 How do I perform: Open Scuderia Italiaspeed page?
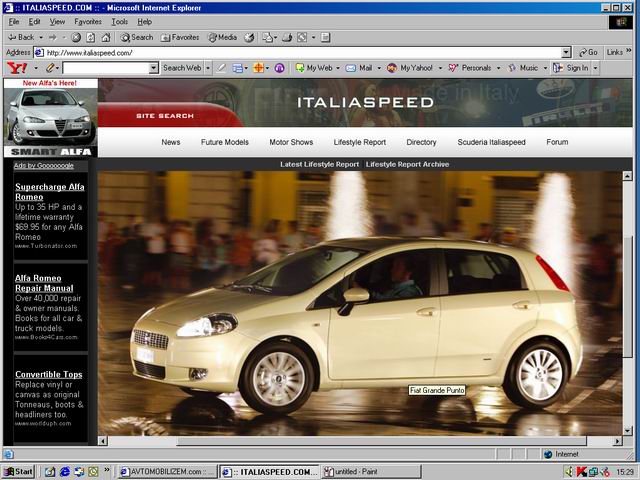(x=491, y=142)
